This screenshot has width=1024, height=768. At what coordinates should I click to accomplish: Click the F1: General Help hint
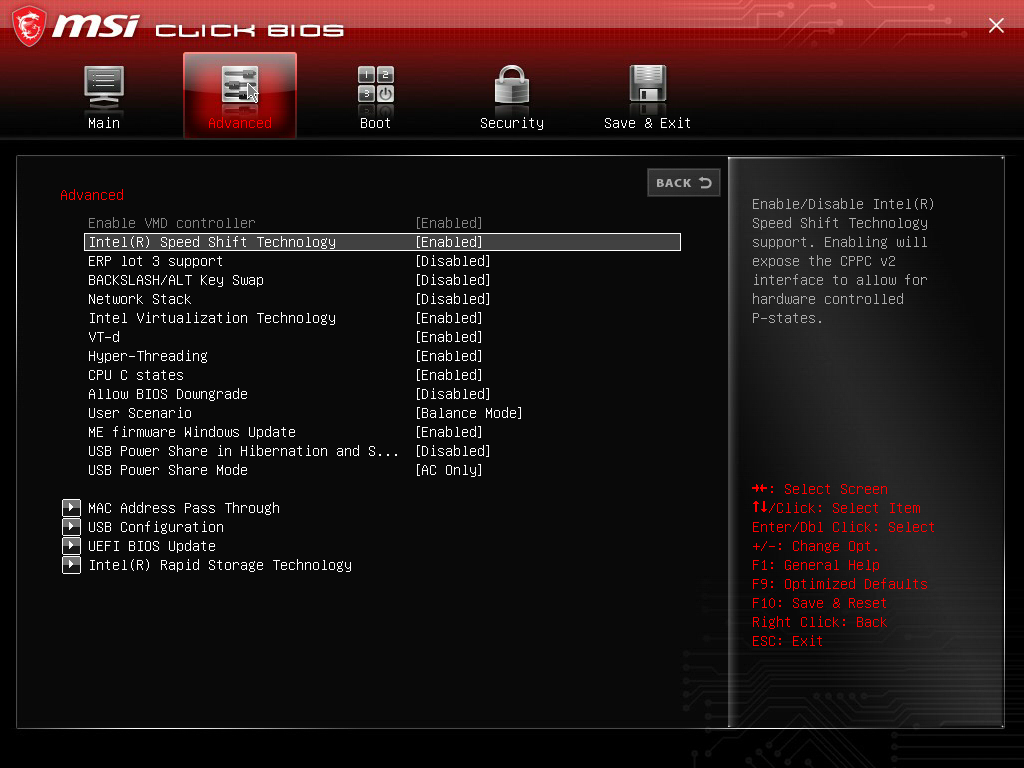(x=816, y=565)
